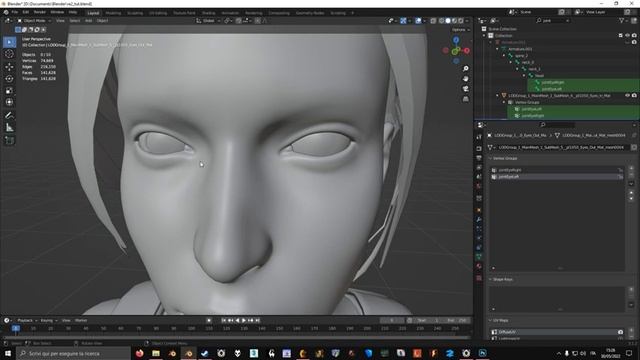Select rendered viewport shading mode
640x360 pixels.
point(461,20)
